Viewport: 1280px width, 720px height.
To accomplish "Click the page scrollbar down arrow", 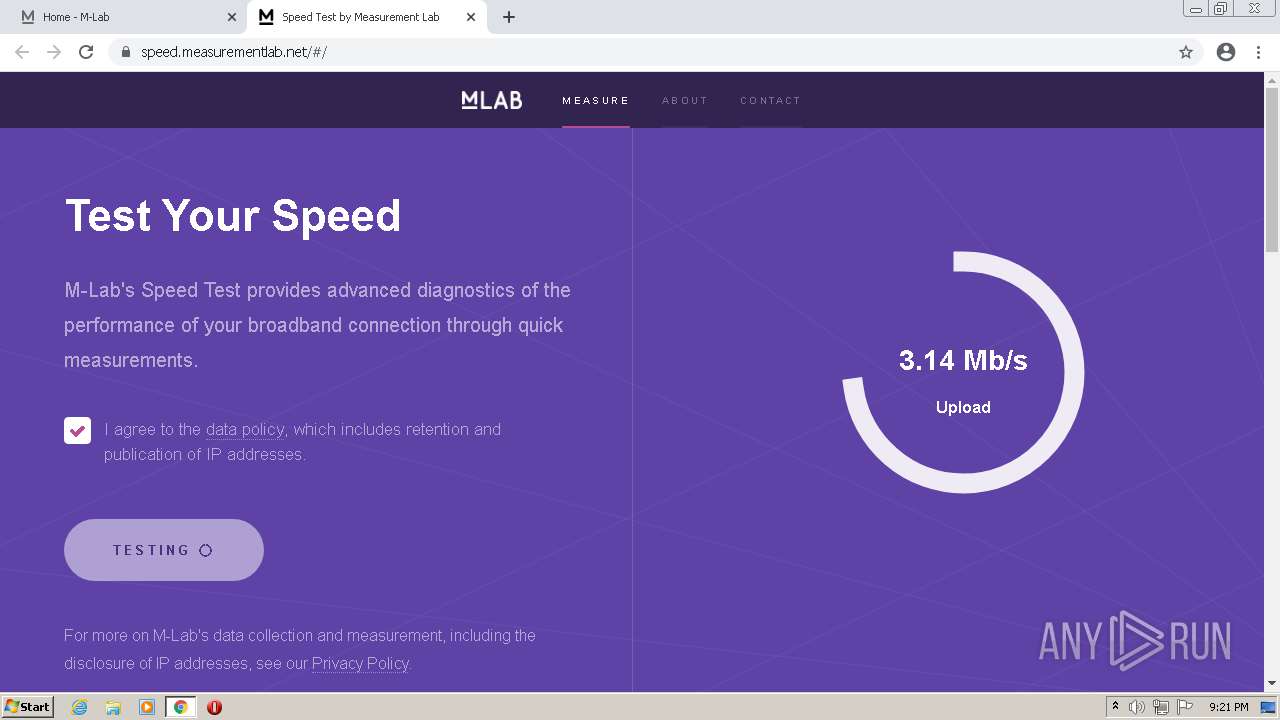I will (x=1272, y=684).
